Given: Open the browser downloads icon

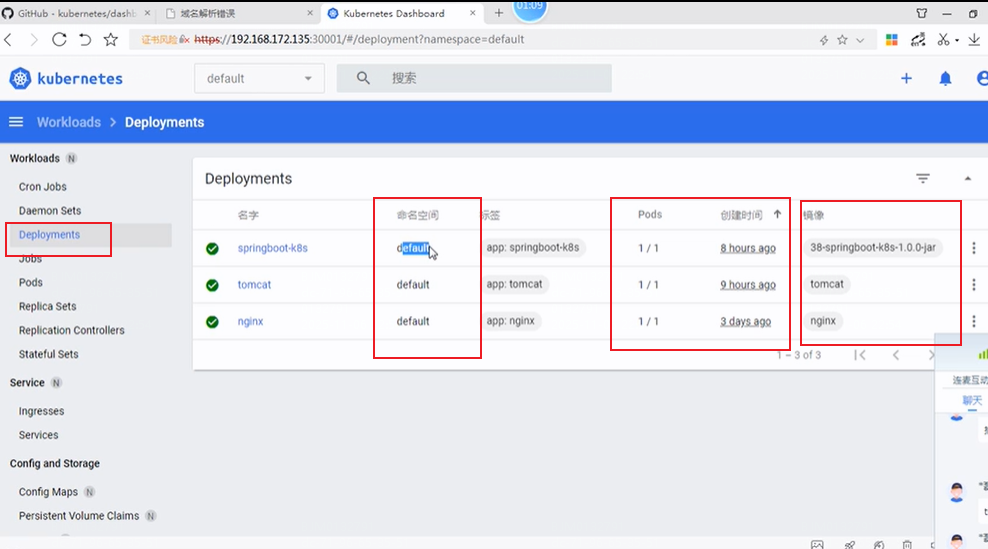Looking at the screenshot, I should coord(974,40).
